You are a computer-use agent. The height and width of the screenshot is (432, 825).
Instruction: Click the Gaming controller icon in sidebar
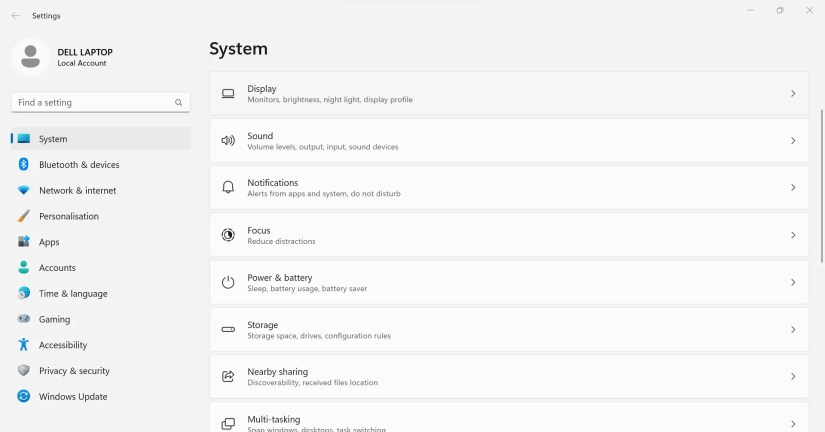[x=23, y=319]
